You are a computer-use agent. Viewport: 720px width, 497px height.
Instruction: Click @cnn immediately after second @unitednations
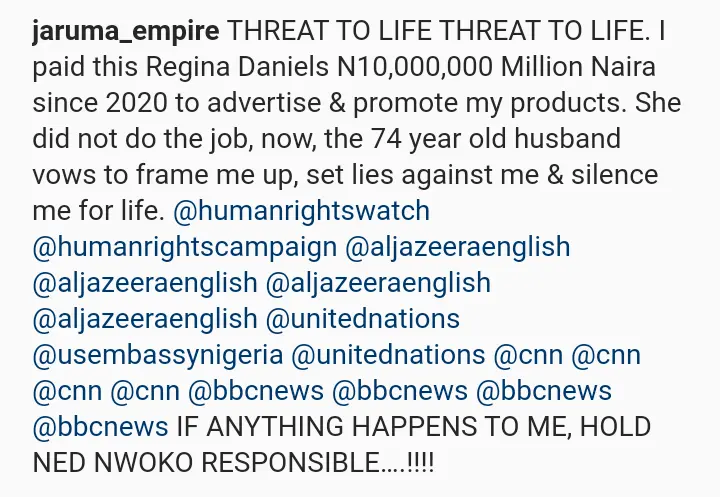pos(528,355)
